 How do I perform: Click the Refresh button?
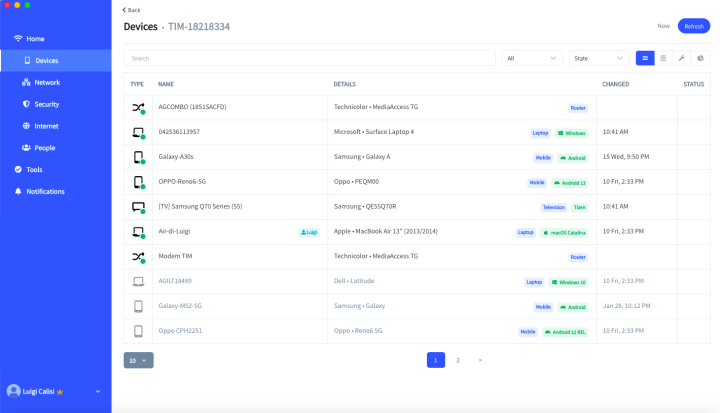[x=694, y=26]
